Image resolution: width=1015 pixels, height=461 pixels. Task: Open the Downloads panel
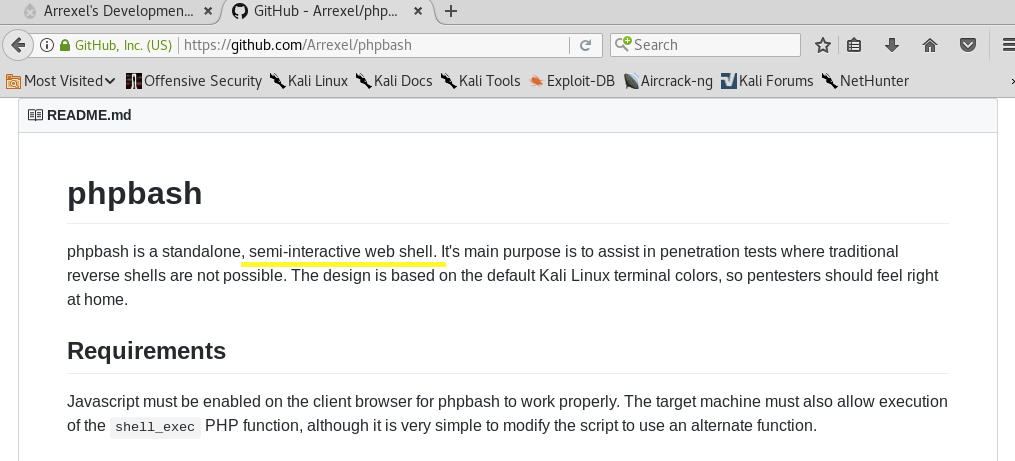point(891,45)
